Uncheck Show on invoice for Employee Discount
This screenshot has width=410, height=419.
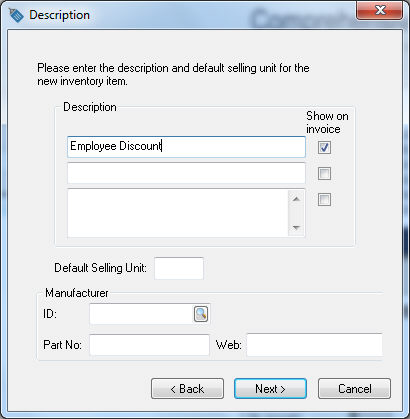click(x=324, y=147)
